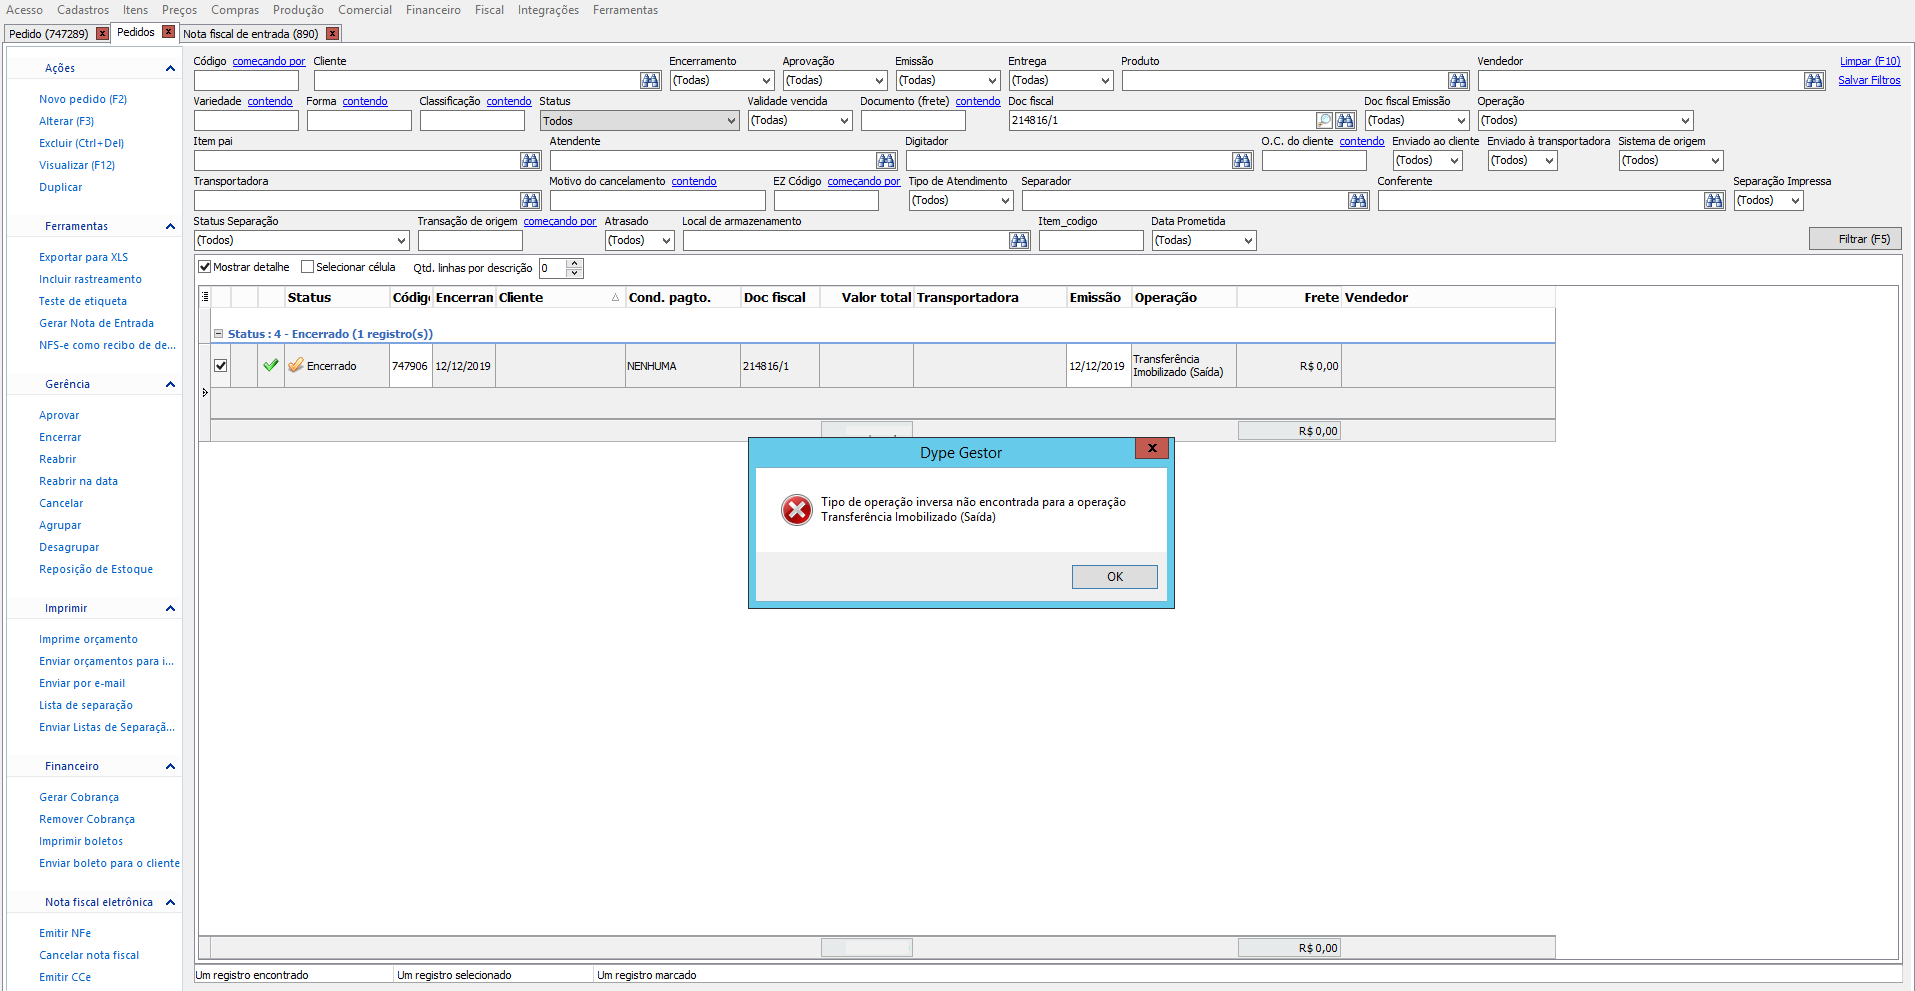Viewport: 1915px width, 991px height.
Task: Close the Nota fiscal de entrada tab
Action: (x=333, y=33)
